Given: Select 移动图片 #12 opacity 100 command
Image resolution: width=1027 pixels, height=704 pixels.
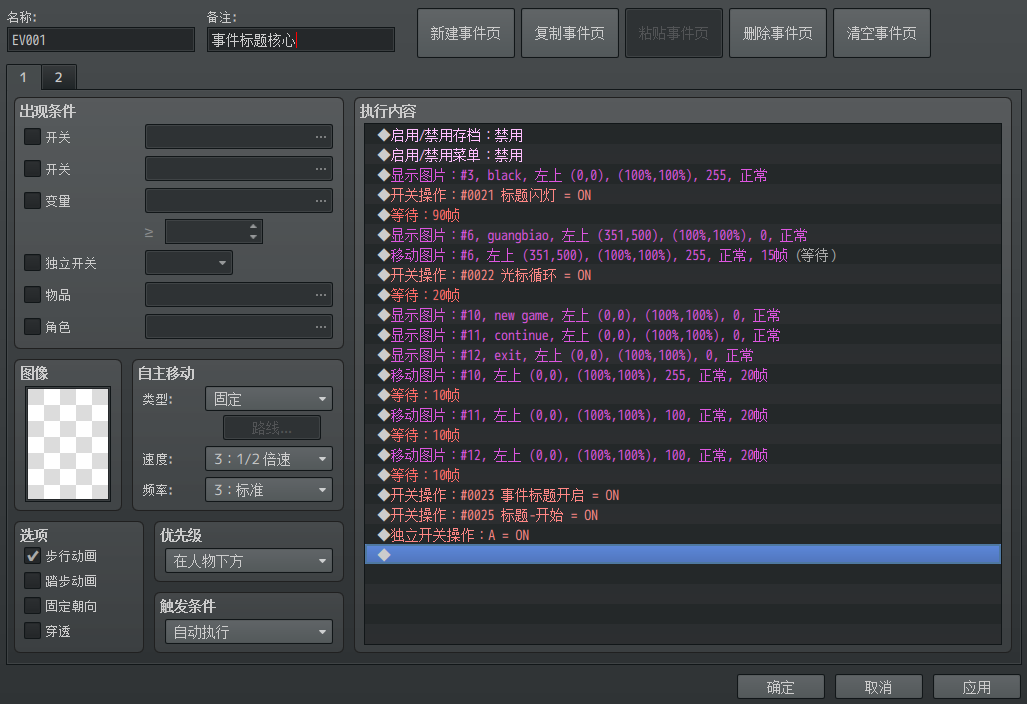Looking at the screenshot, I should coord(682,455).
